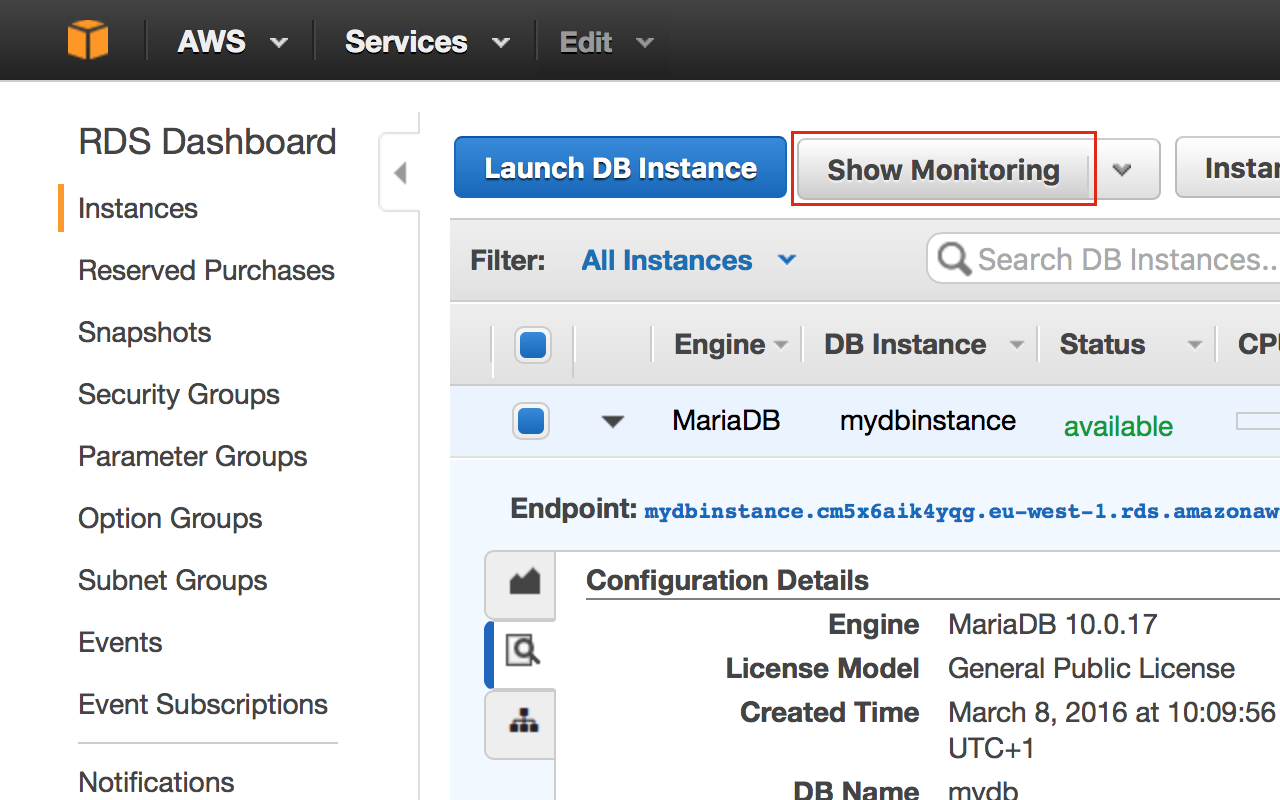Viewport: 1280px width, 800px height.
Task: Open the RDS Dashboard heading link
Action: (207, 142)
